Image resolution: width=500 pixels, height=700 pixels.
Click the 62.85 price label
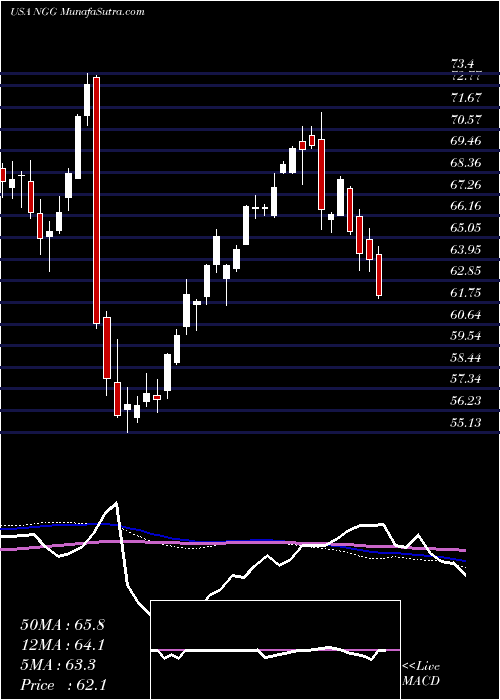467,271
